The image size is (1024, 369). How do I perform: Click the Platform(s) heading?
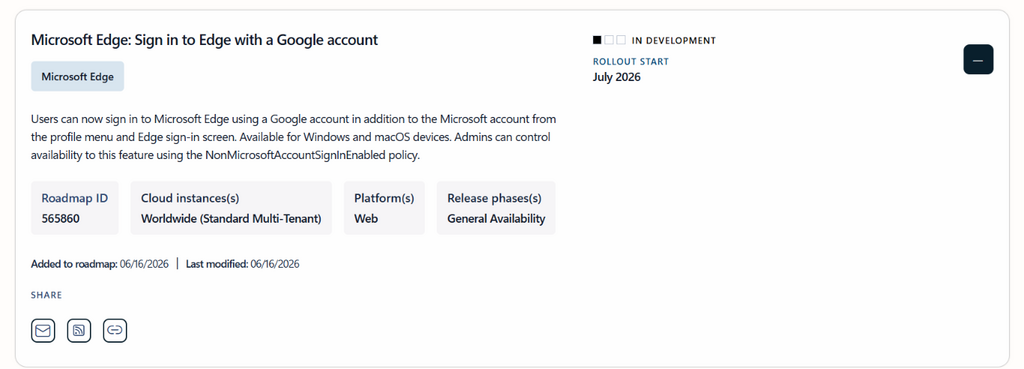point(384,199)
